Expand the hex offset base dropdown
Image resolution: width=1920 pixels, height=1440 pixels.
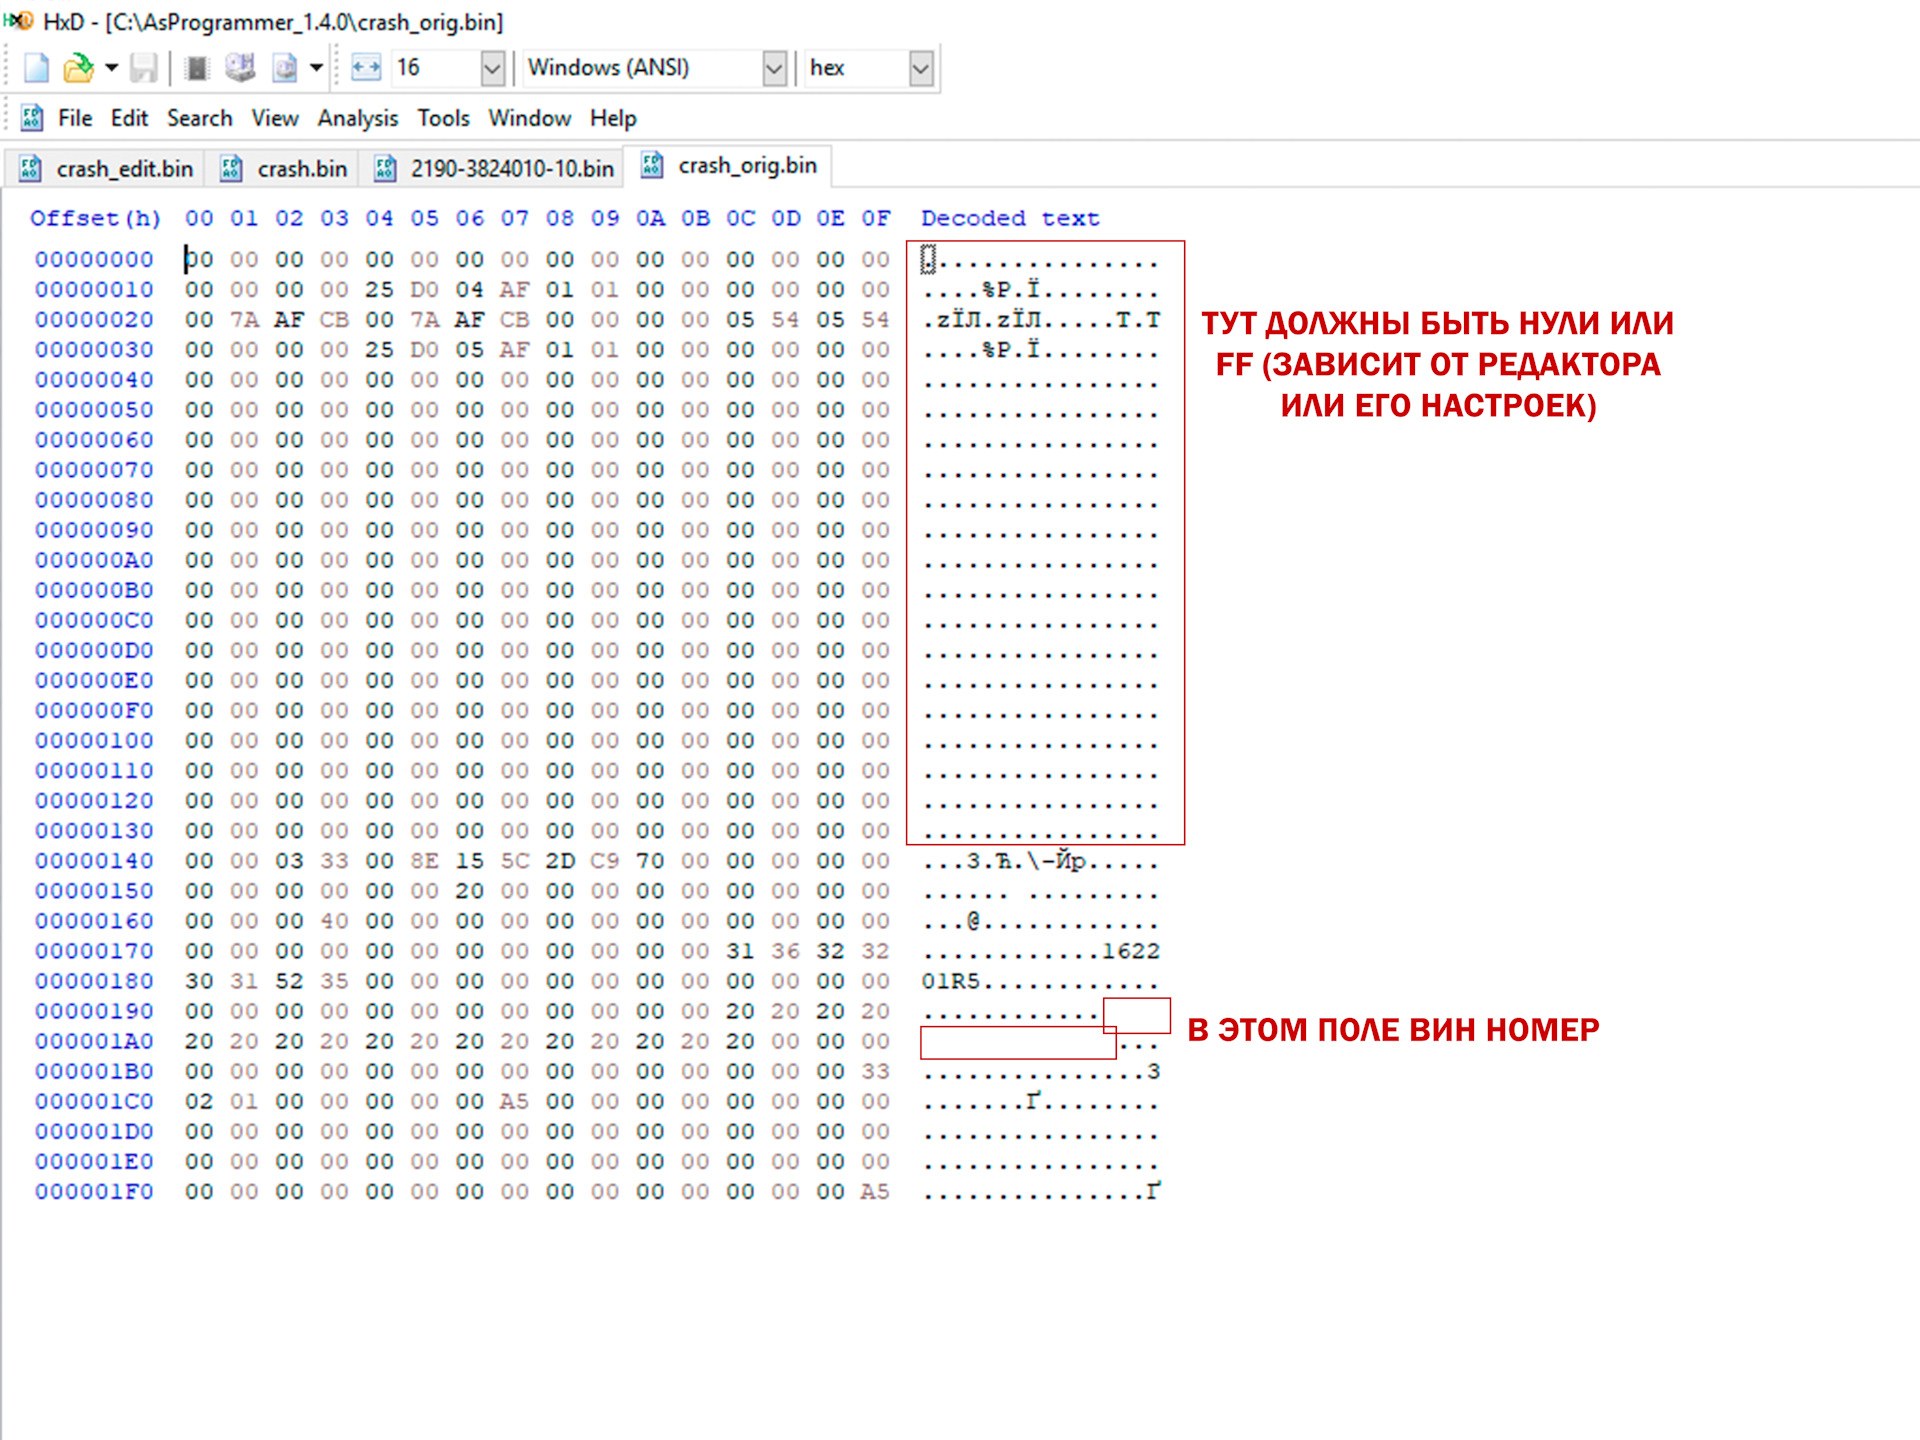920,68
